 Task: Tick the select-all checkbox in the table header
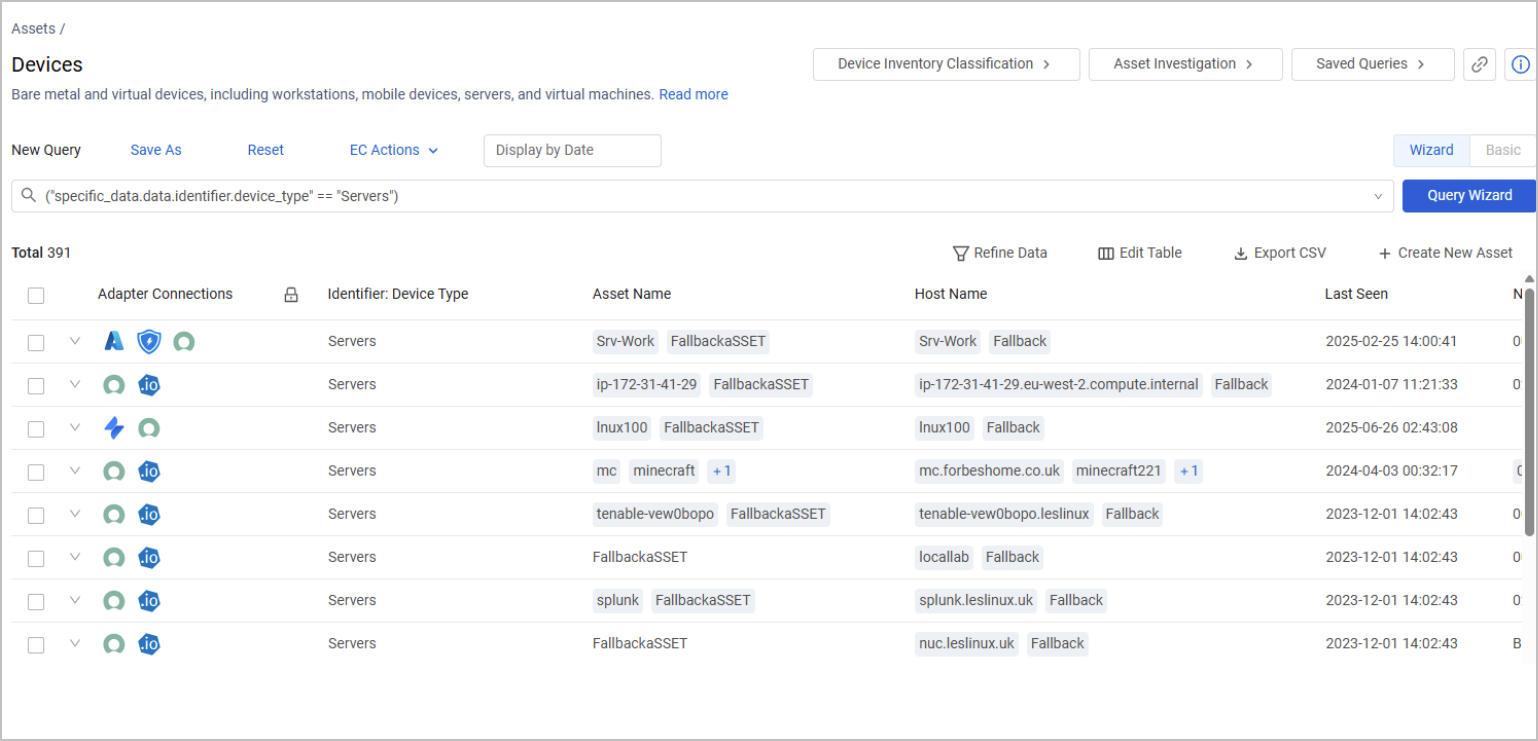36,295
